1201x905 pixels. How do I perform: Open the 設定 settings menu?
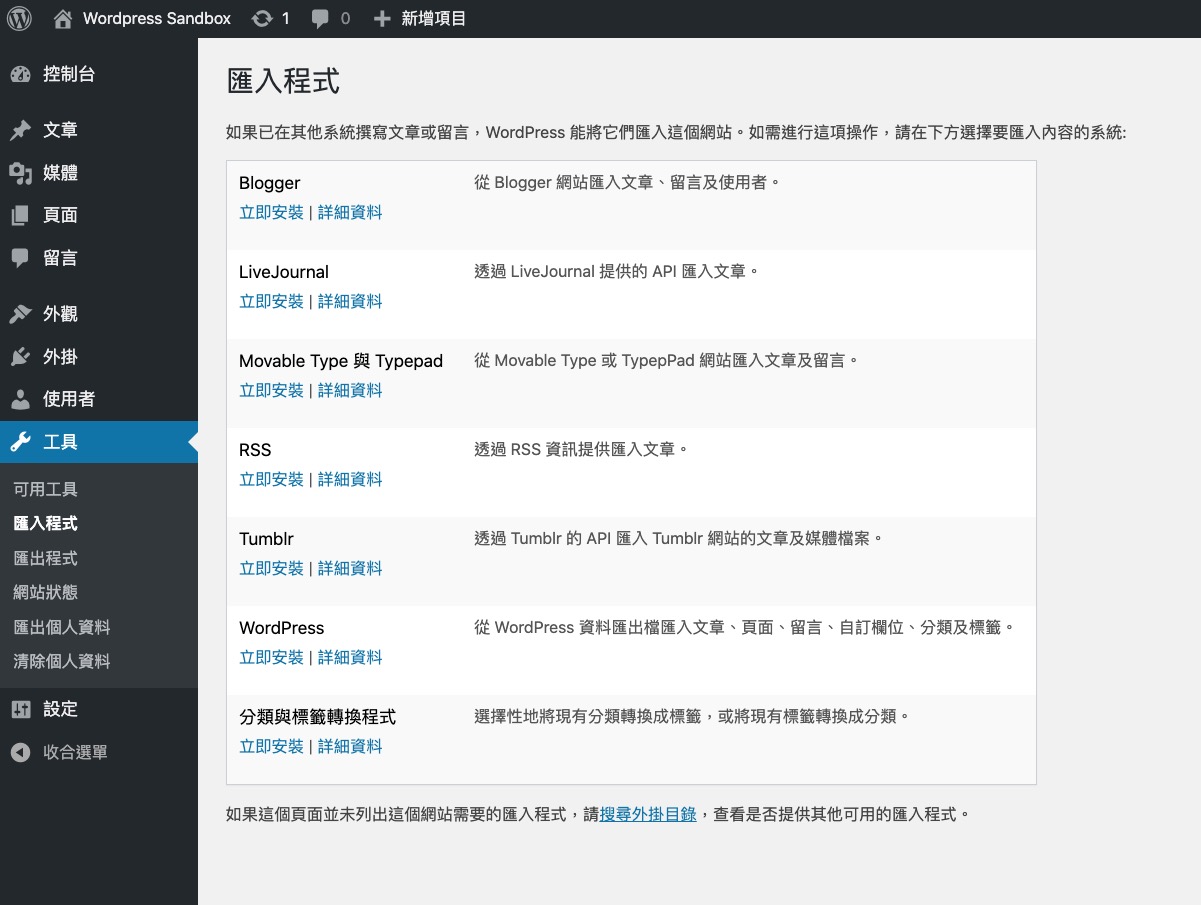tap(60, 709)
